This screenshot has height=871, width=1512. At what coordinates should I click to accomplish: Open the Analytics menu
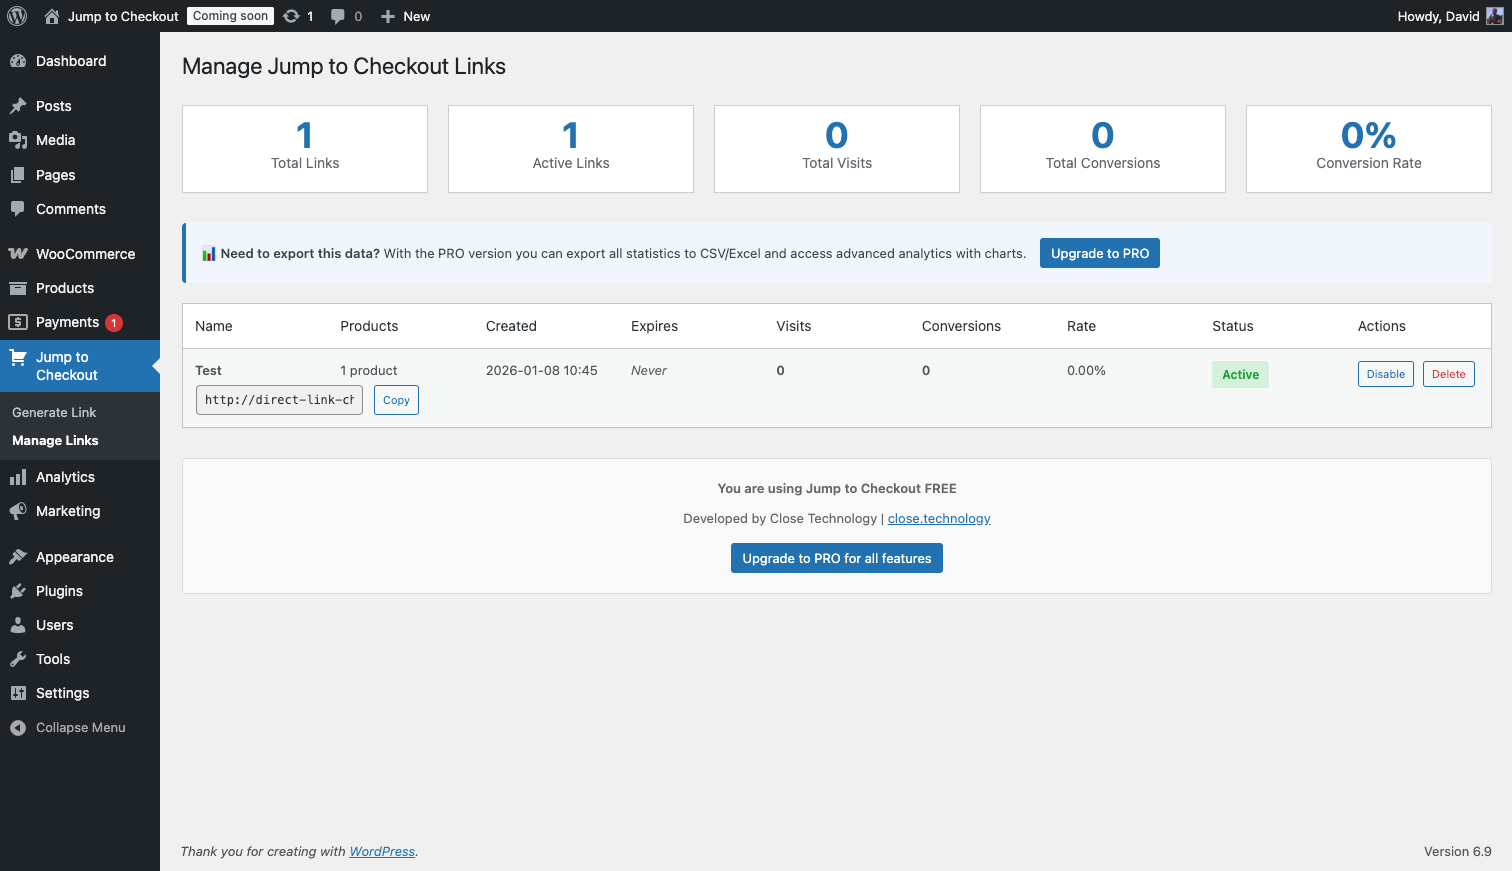pos(65,477)
